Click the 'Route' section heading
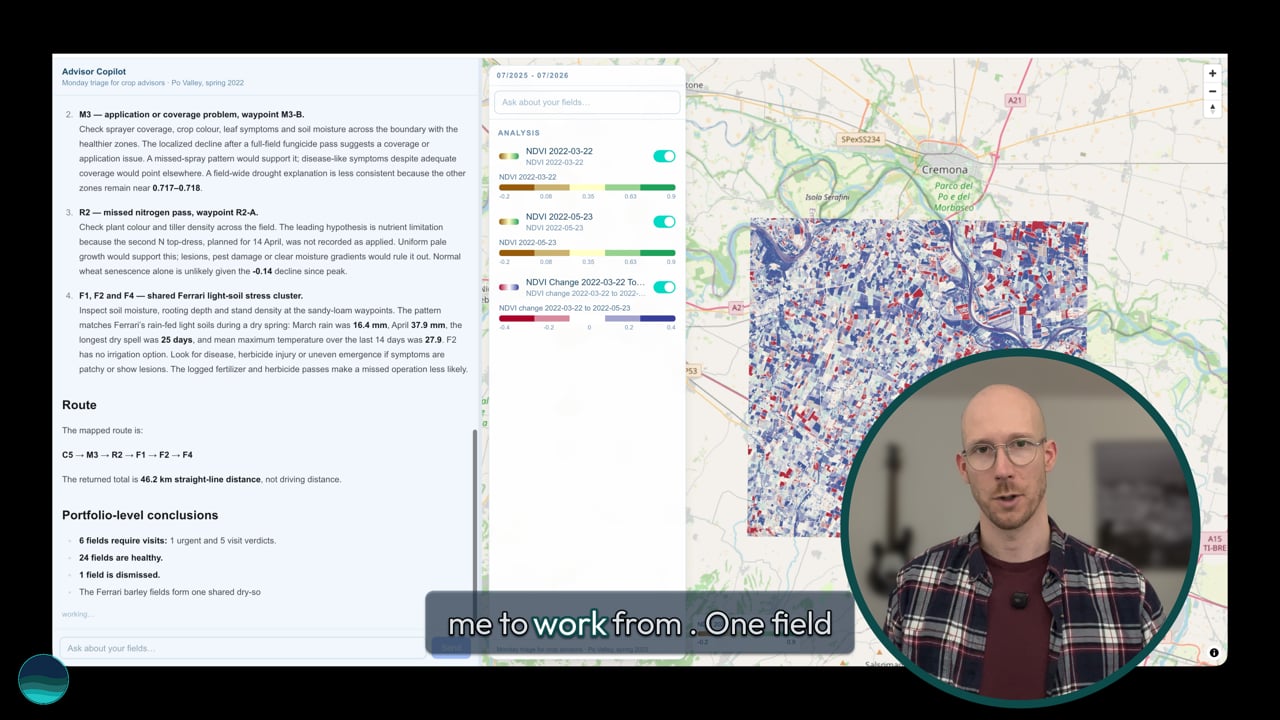The image size is (1280, 720). tap(79, 405)
